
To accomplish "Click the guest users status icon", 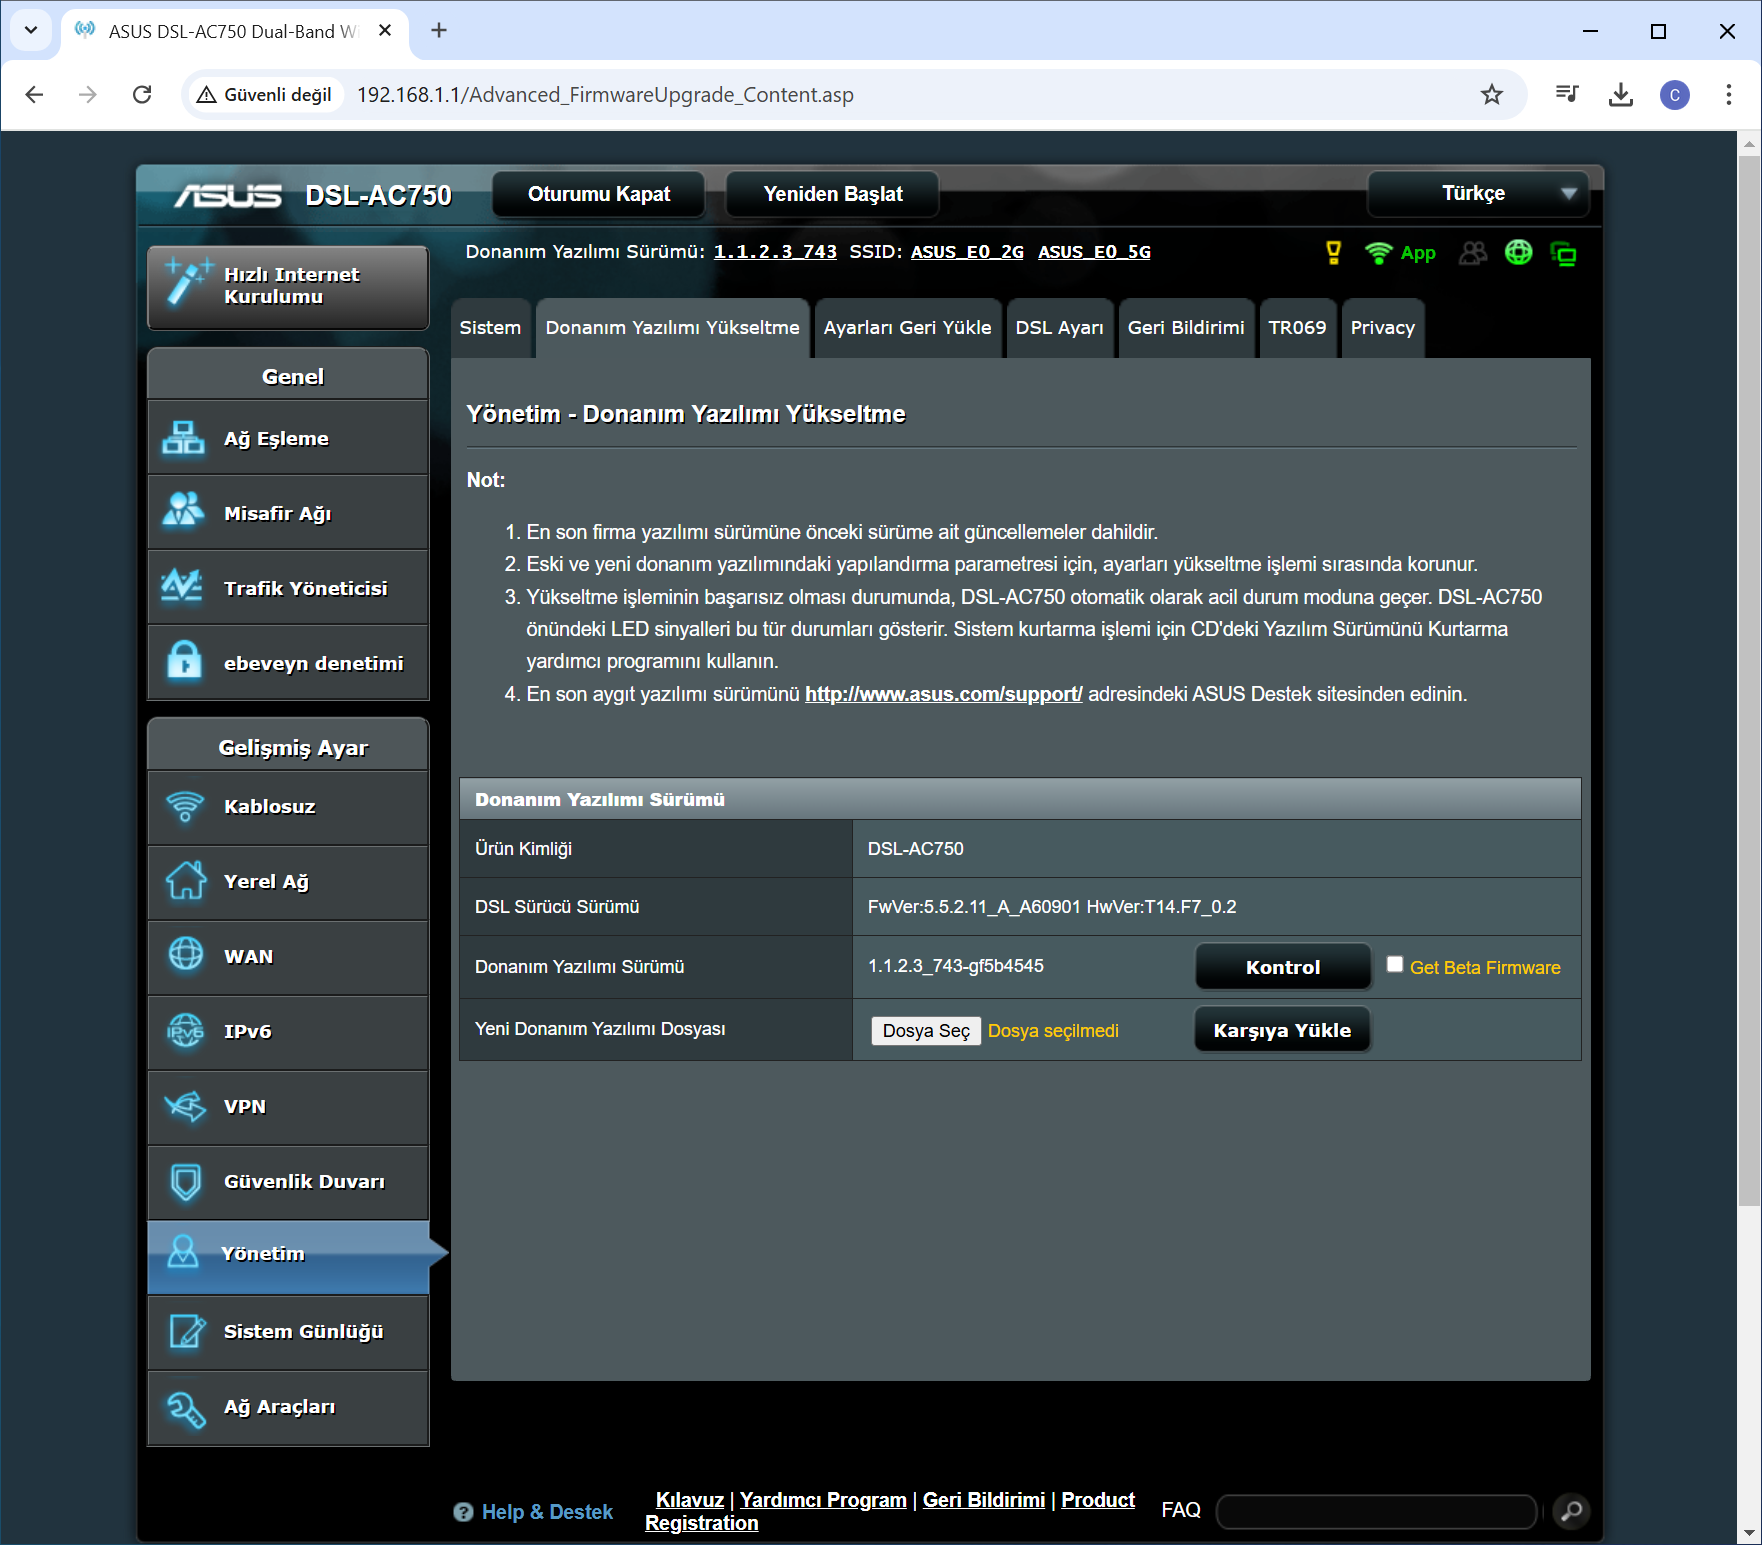I will pos(1472,253).
